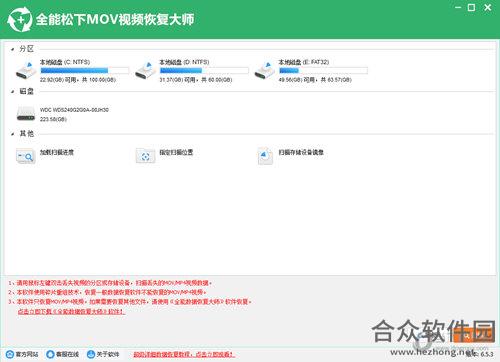500x362 pixels.
Task: Click the 本地磁盘 (D: NTFS) label
Action: [184, 62]
